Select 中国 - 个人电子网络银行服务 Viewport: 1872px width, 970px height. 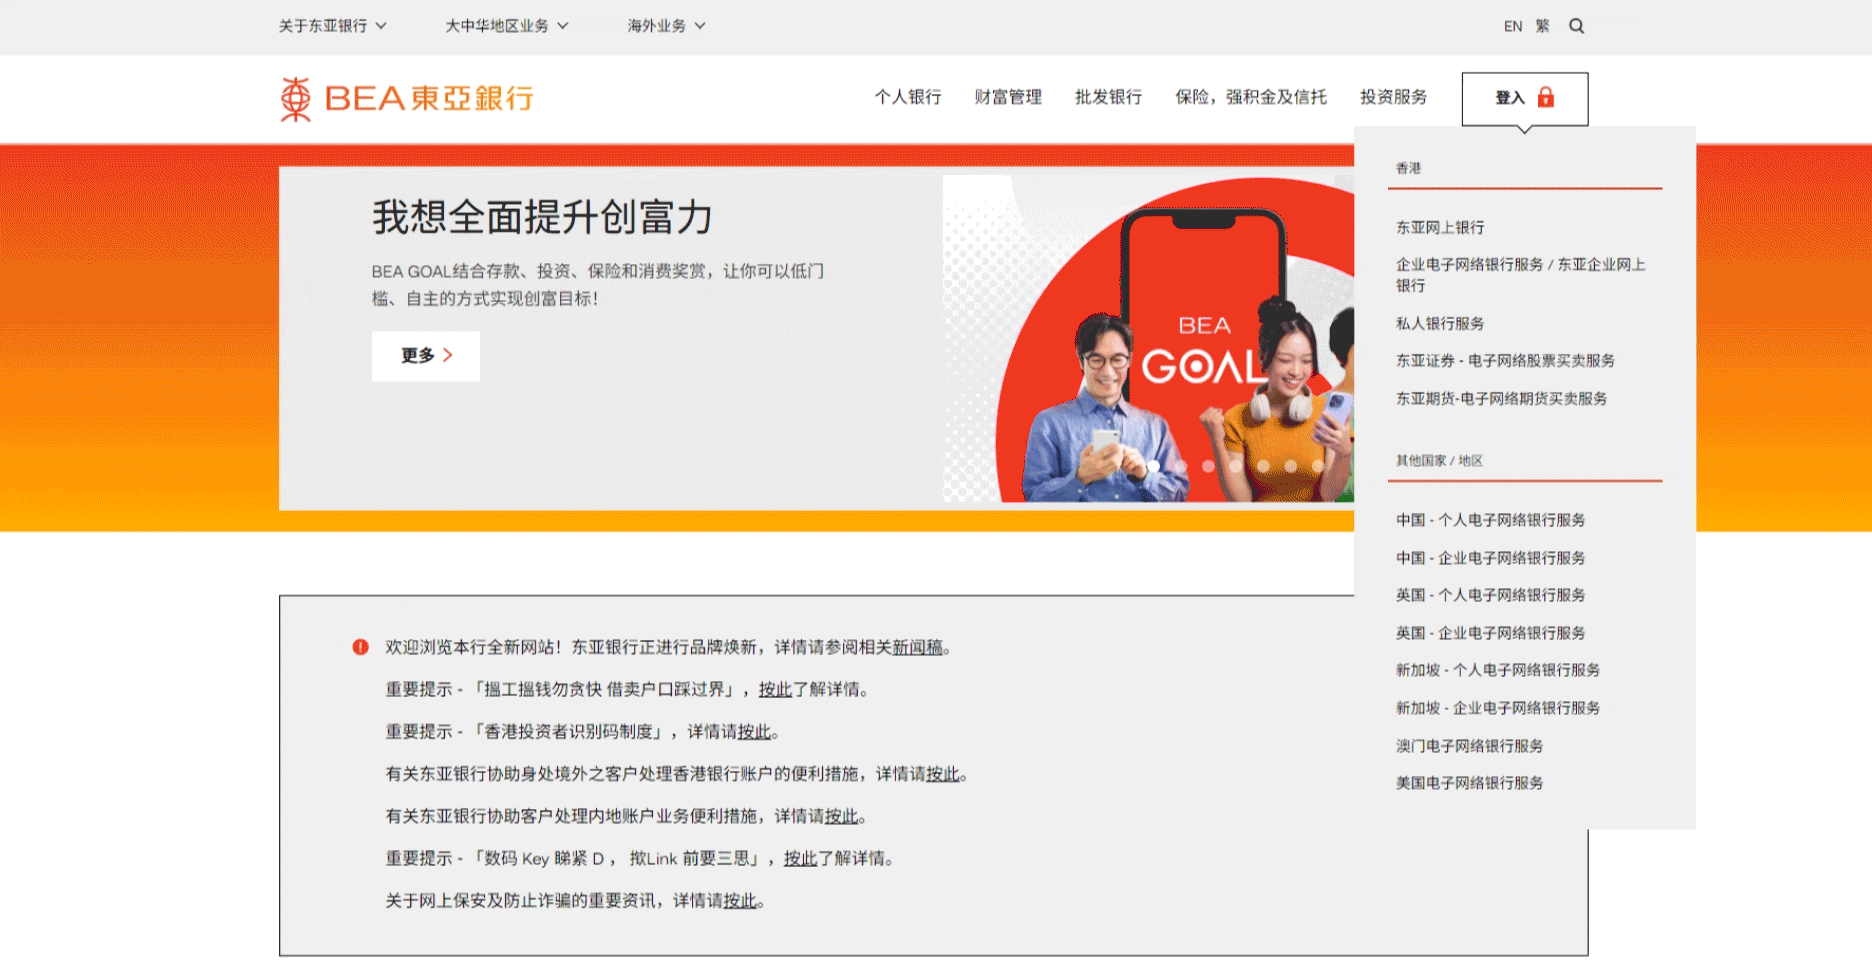tap(1490, 520)
